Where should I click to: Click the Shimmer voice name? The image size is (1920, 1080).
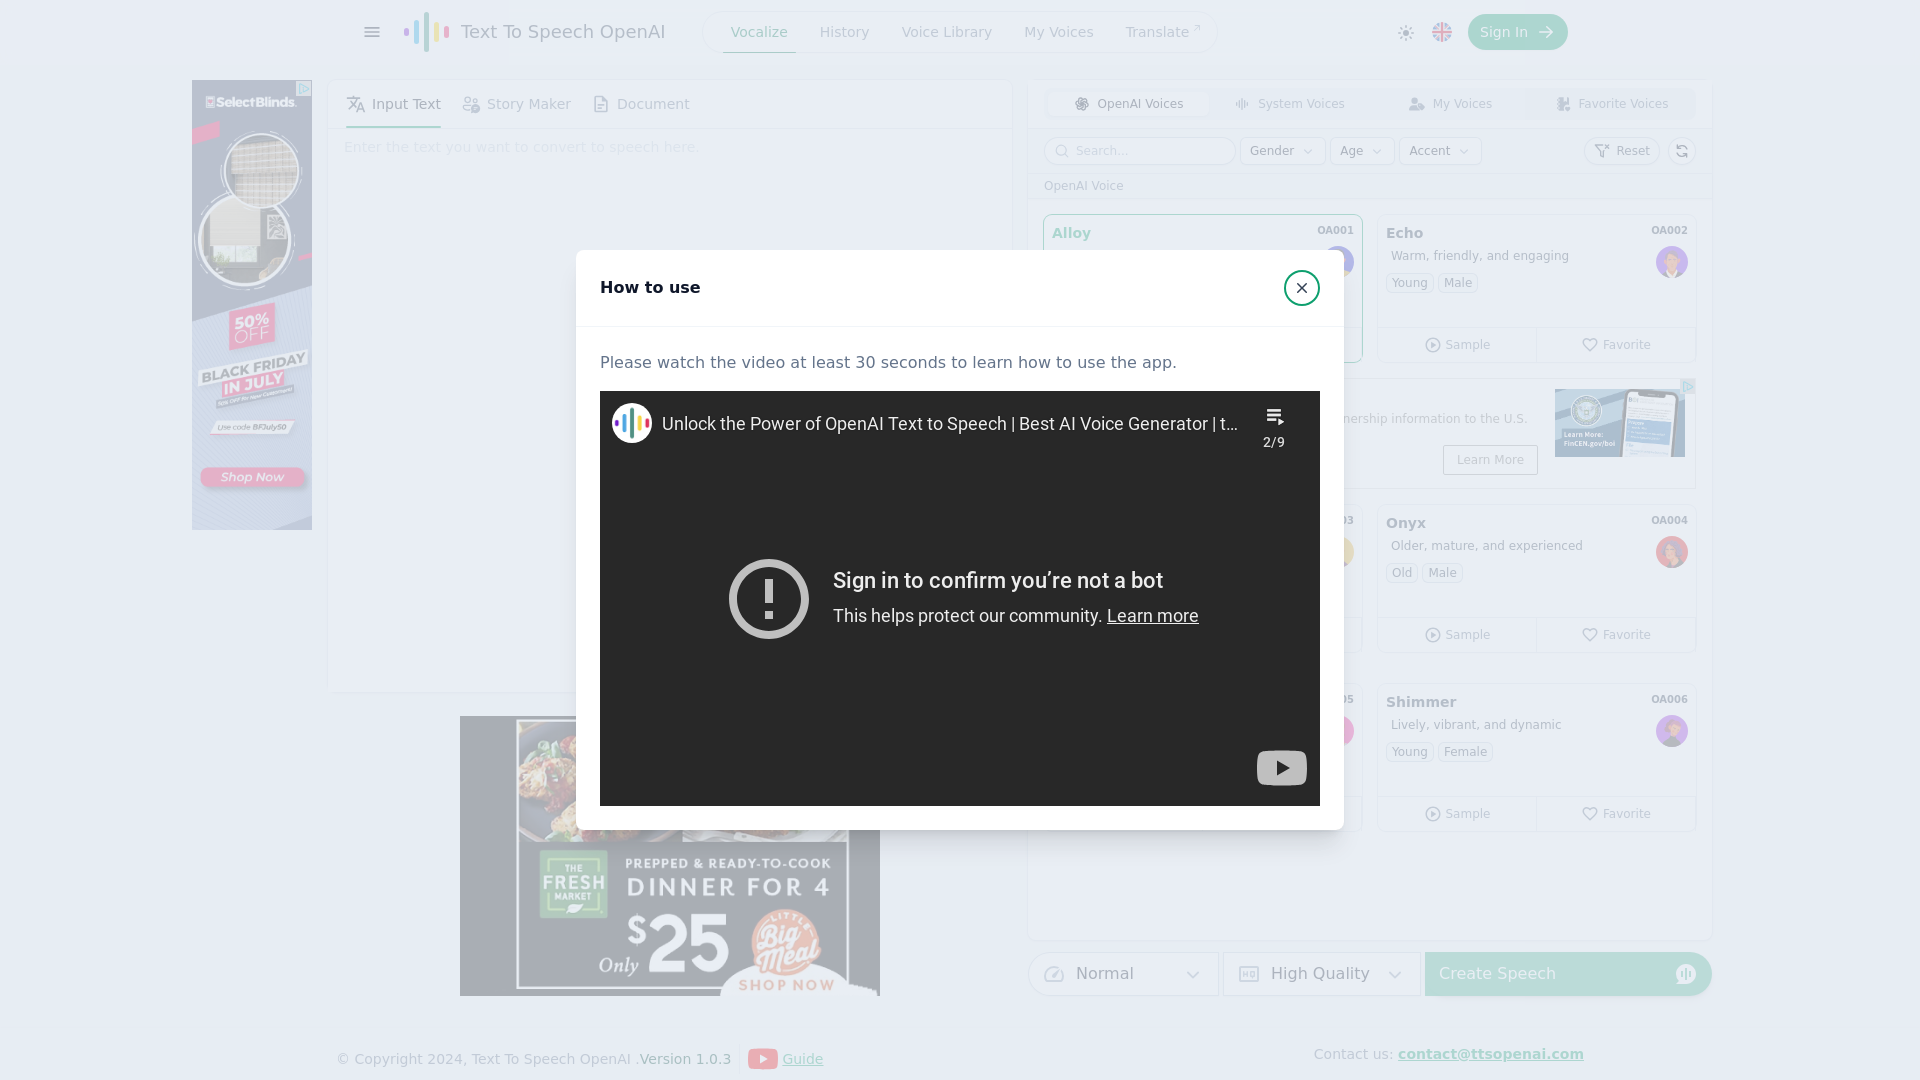click(x=1421, y=702)
